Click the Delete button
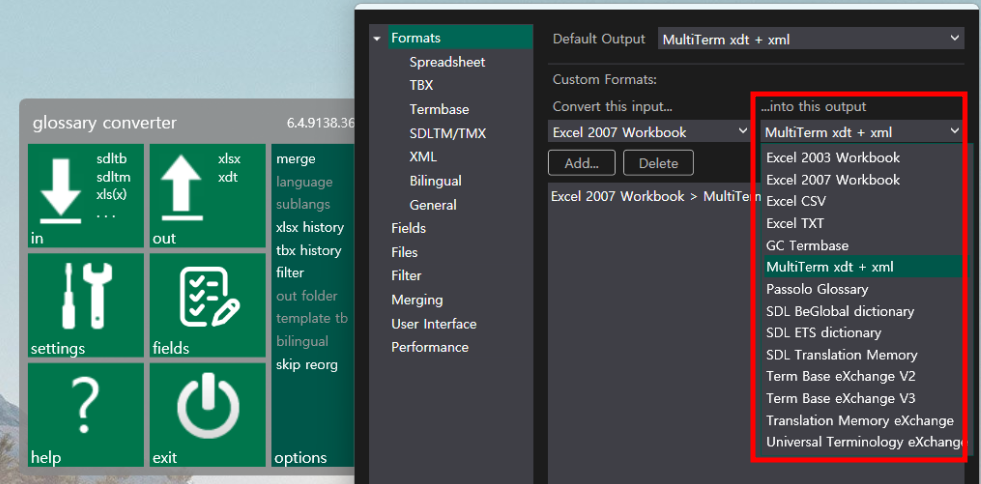 tap(658, 163)
